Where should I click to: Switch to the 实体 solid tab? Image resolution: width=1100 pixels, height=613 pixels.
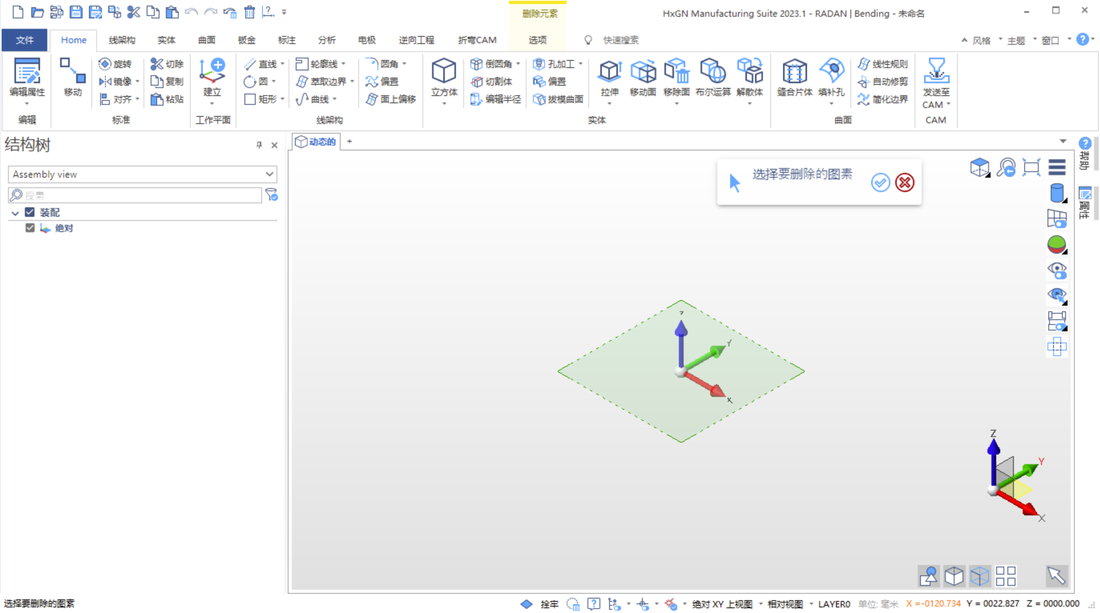tap(166, 40)
